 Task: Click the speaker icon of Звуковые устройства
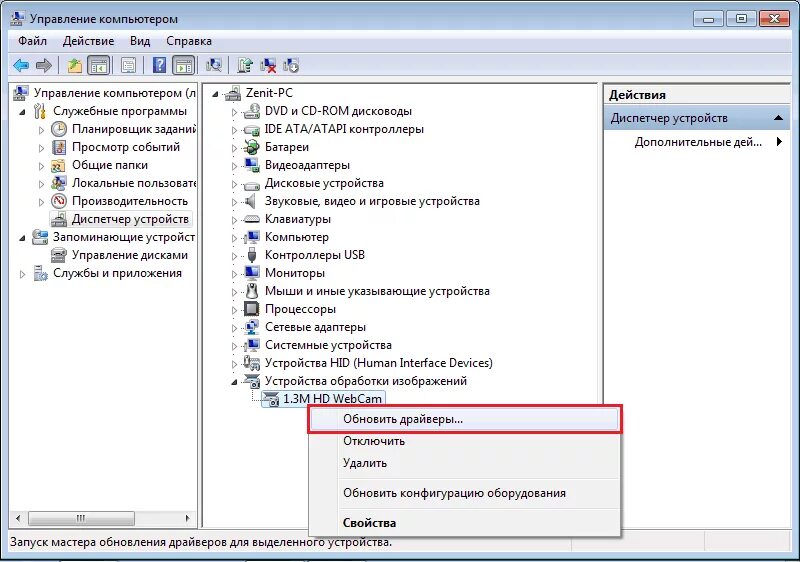(x=250, y=201)
